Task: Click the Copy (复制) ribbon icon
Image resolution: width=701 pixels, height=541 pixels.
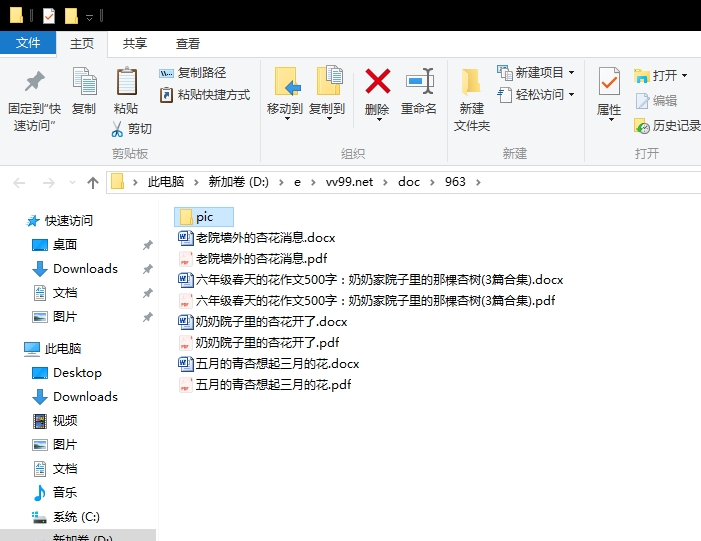Action: tap(84, 81)
